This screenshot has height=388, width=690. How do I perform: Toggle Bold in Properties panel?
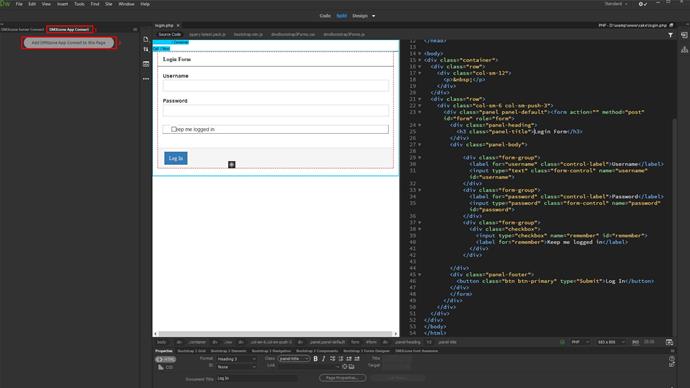316,359
